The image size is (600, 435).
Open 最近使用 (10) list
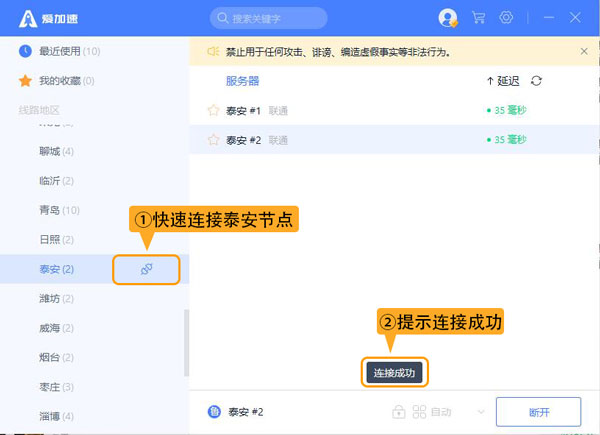coord(70,51)
